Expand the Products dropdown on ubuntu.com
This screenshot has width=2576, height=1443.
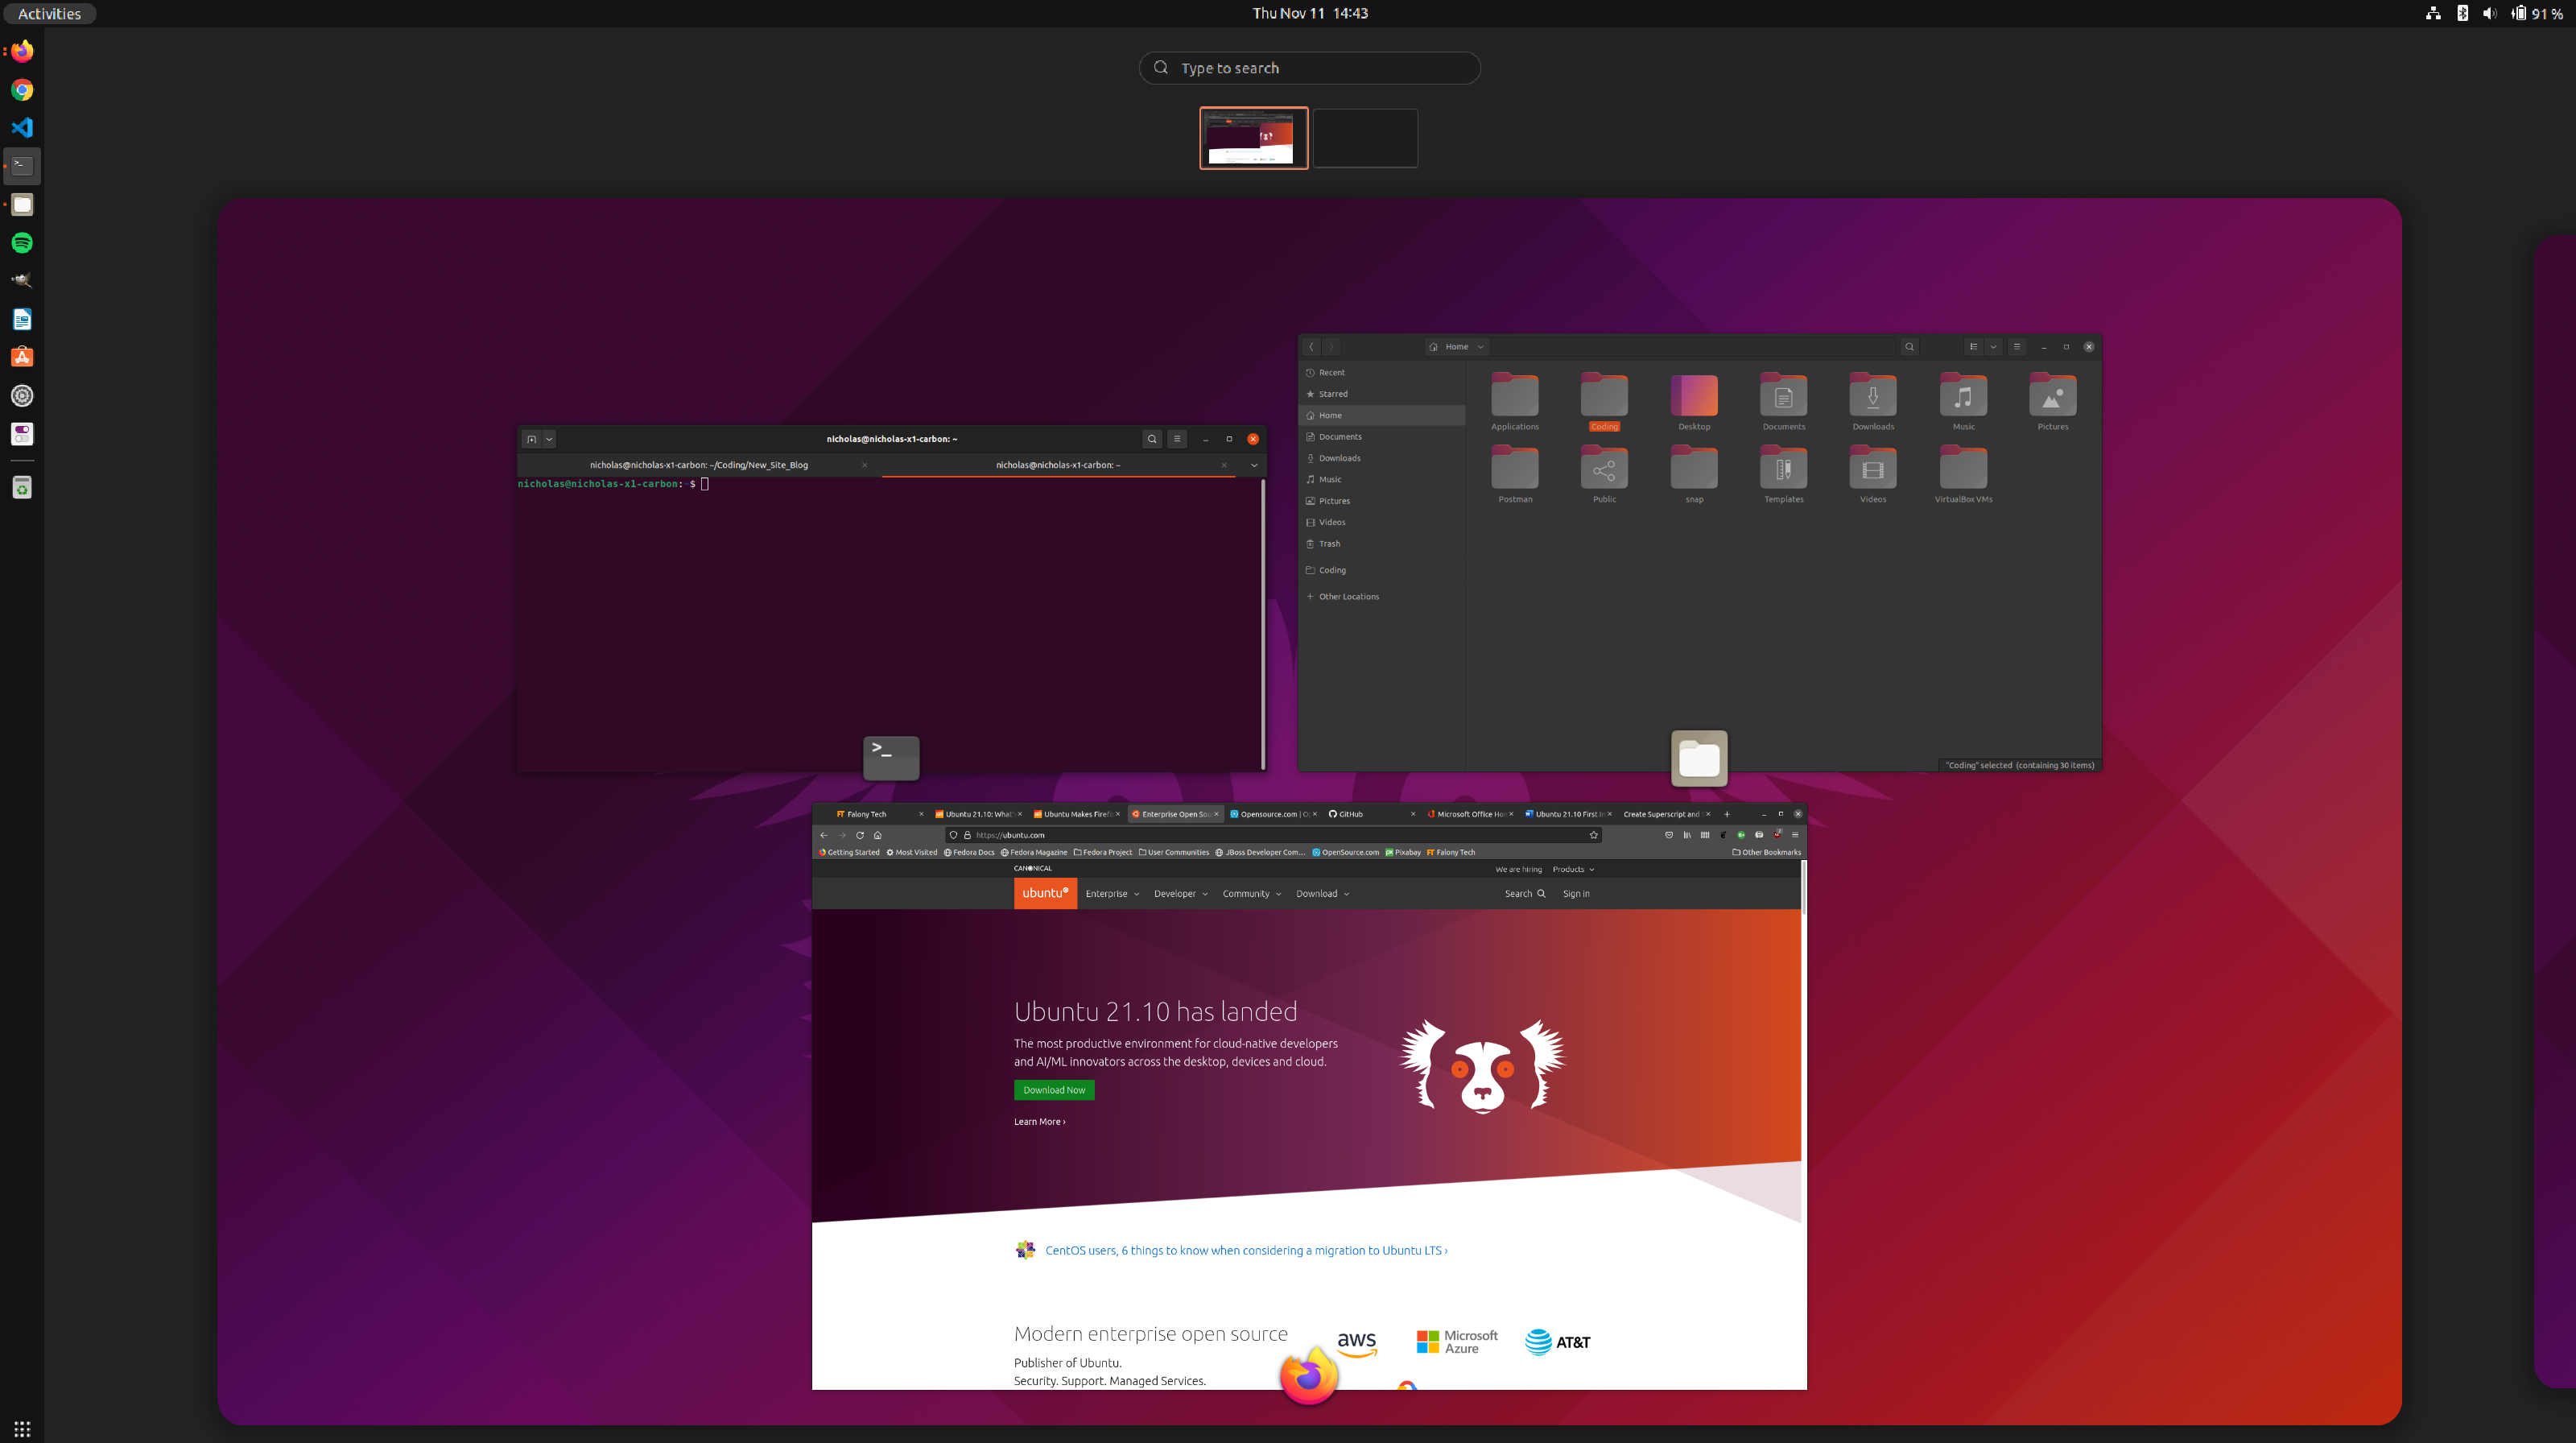coord(1573,869)
